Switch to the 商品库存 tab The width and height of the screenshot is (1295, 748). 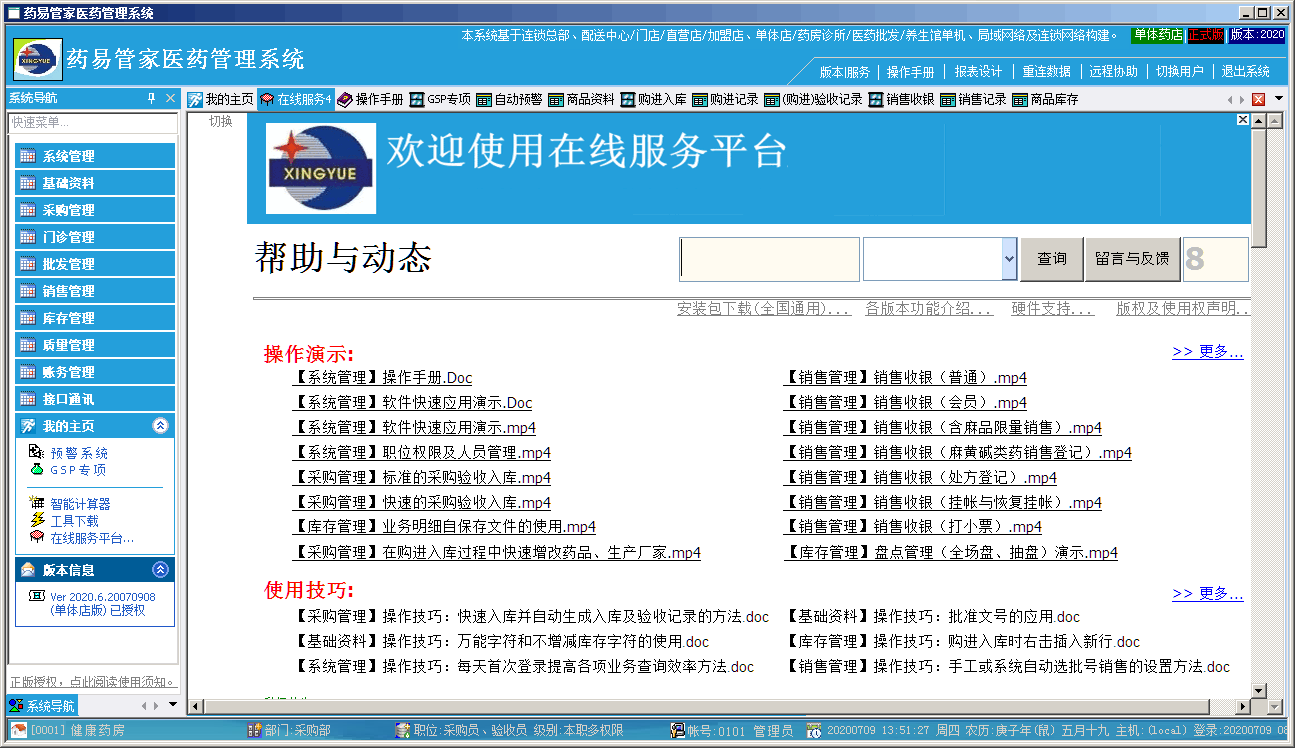coord(1045,99)
